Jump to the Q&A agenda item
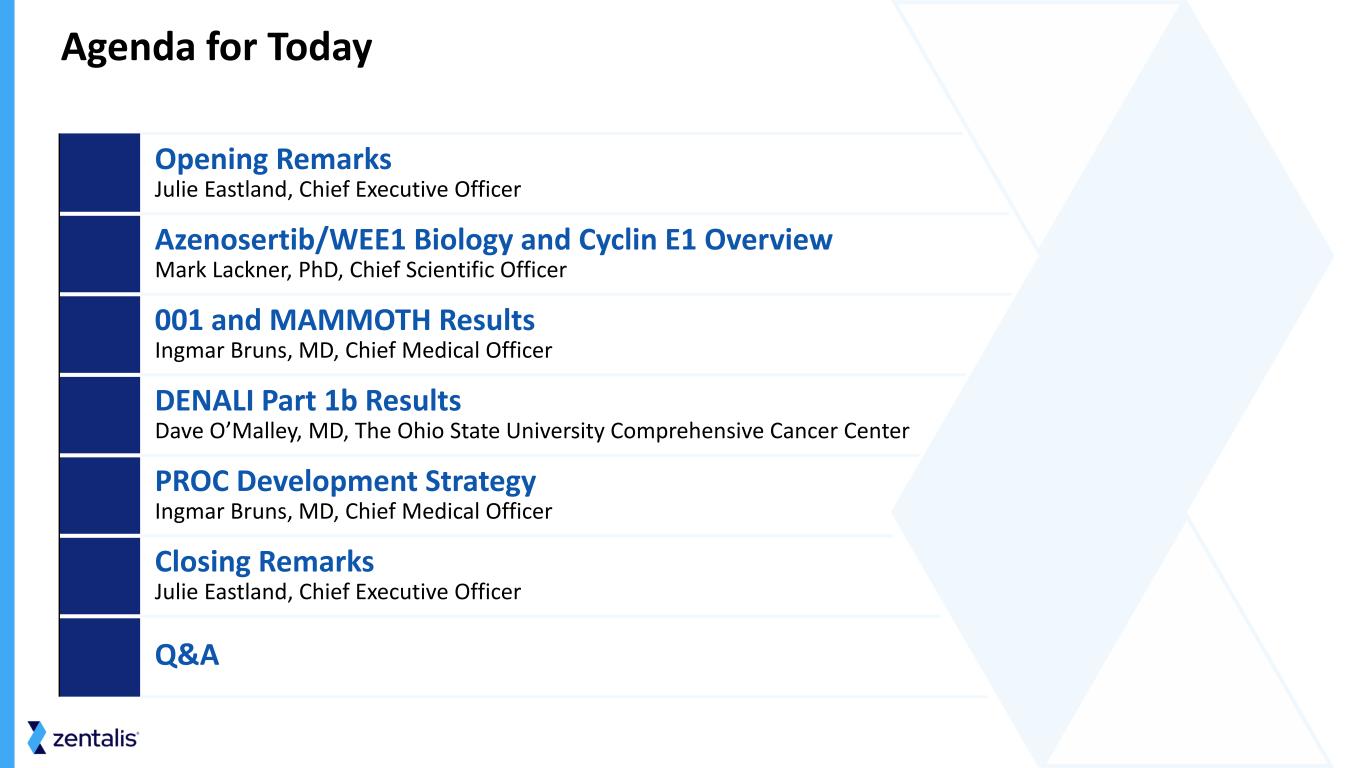The width and height of the screenshot is (1365, 768). click(187, 655)
